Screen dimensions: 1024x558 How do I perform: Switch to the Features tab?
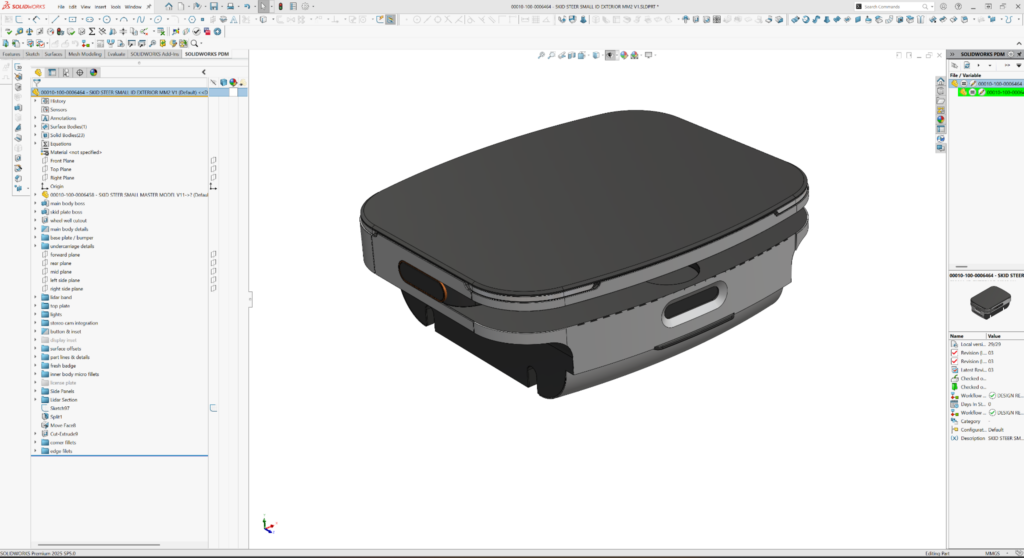(x=11, y=54)
